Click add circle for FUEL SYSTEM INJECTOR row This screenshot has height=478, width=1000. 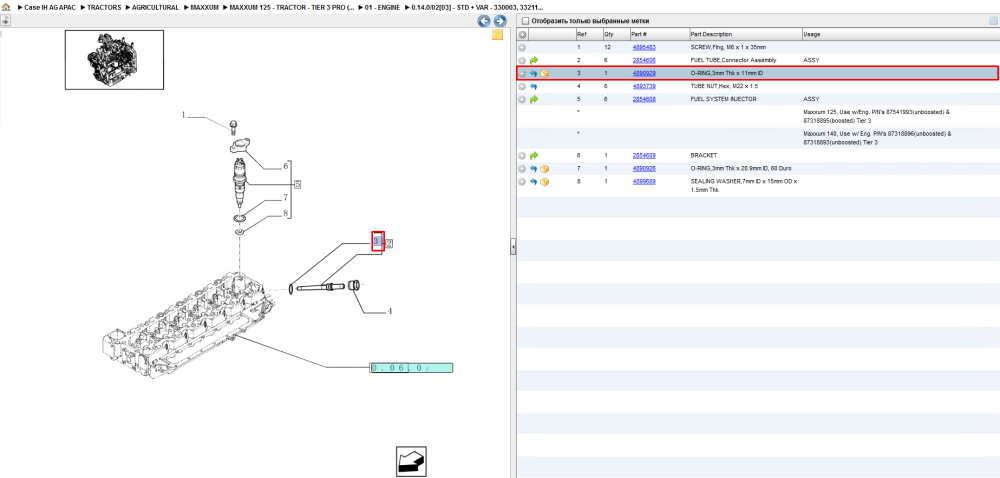tap(522, 99)
